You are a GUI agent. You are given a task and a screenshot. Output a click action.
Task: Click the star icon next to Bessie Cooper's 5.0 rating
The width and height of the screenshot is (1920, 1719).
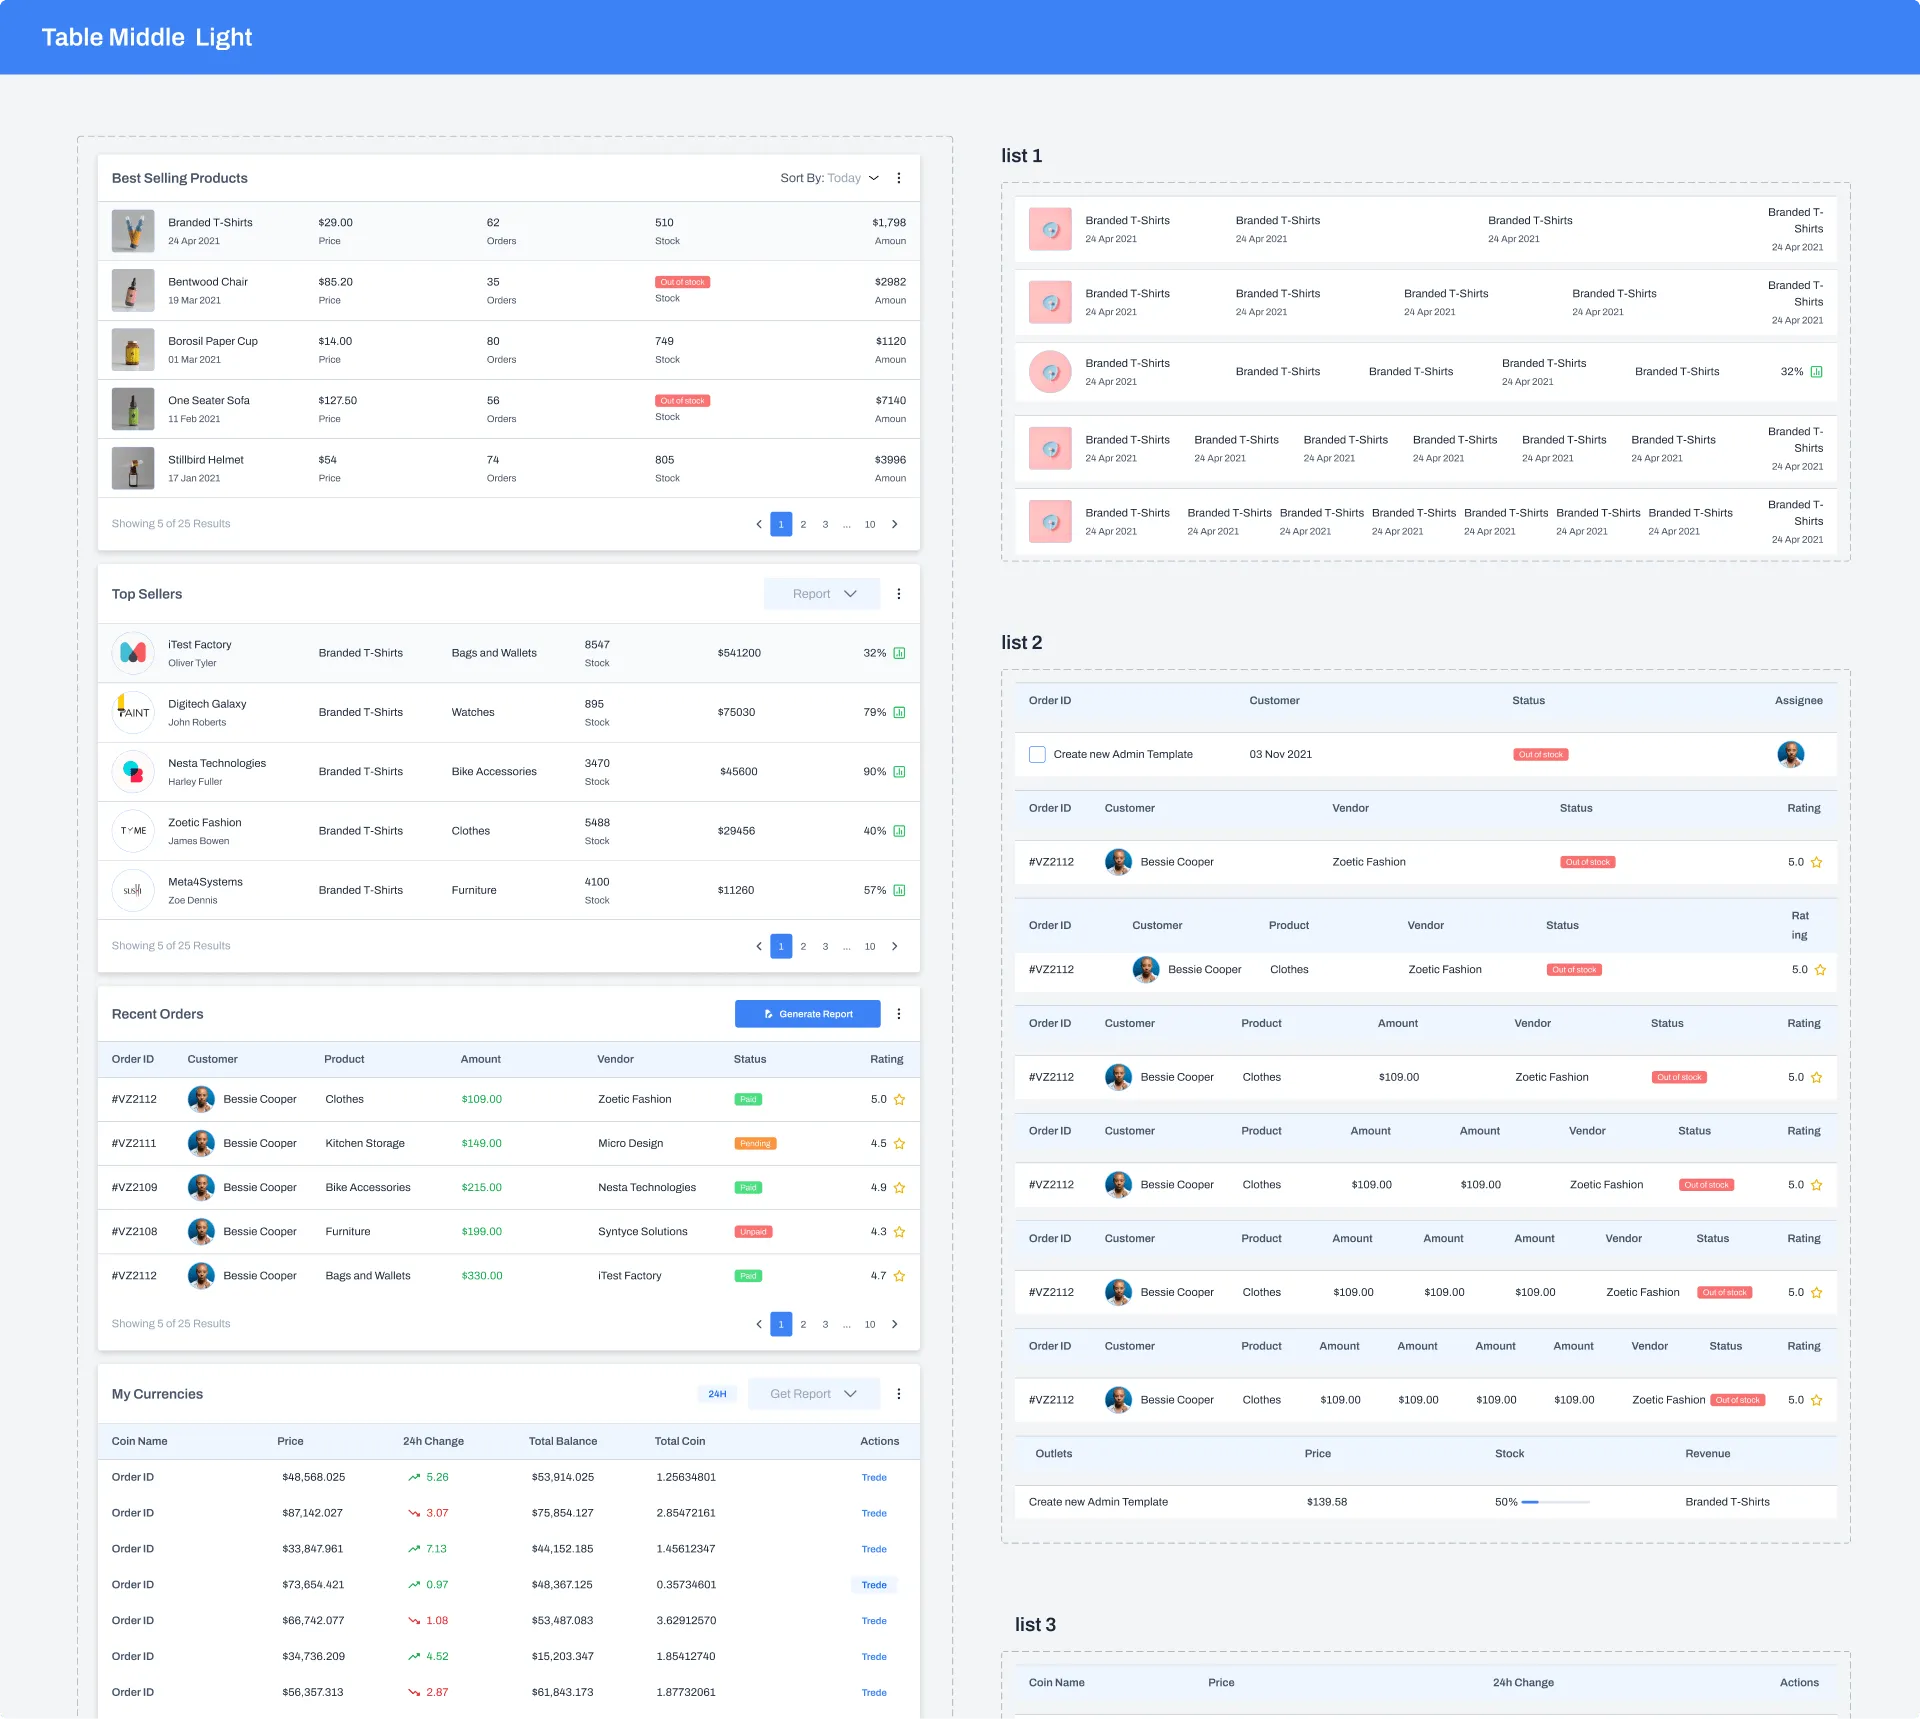pos(898,1099)
